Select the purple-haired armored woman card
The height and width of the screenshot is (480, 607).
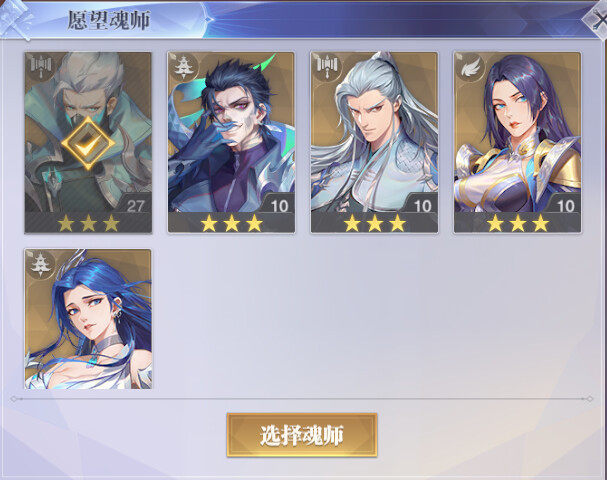point(518,142)
